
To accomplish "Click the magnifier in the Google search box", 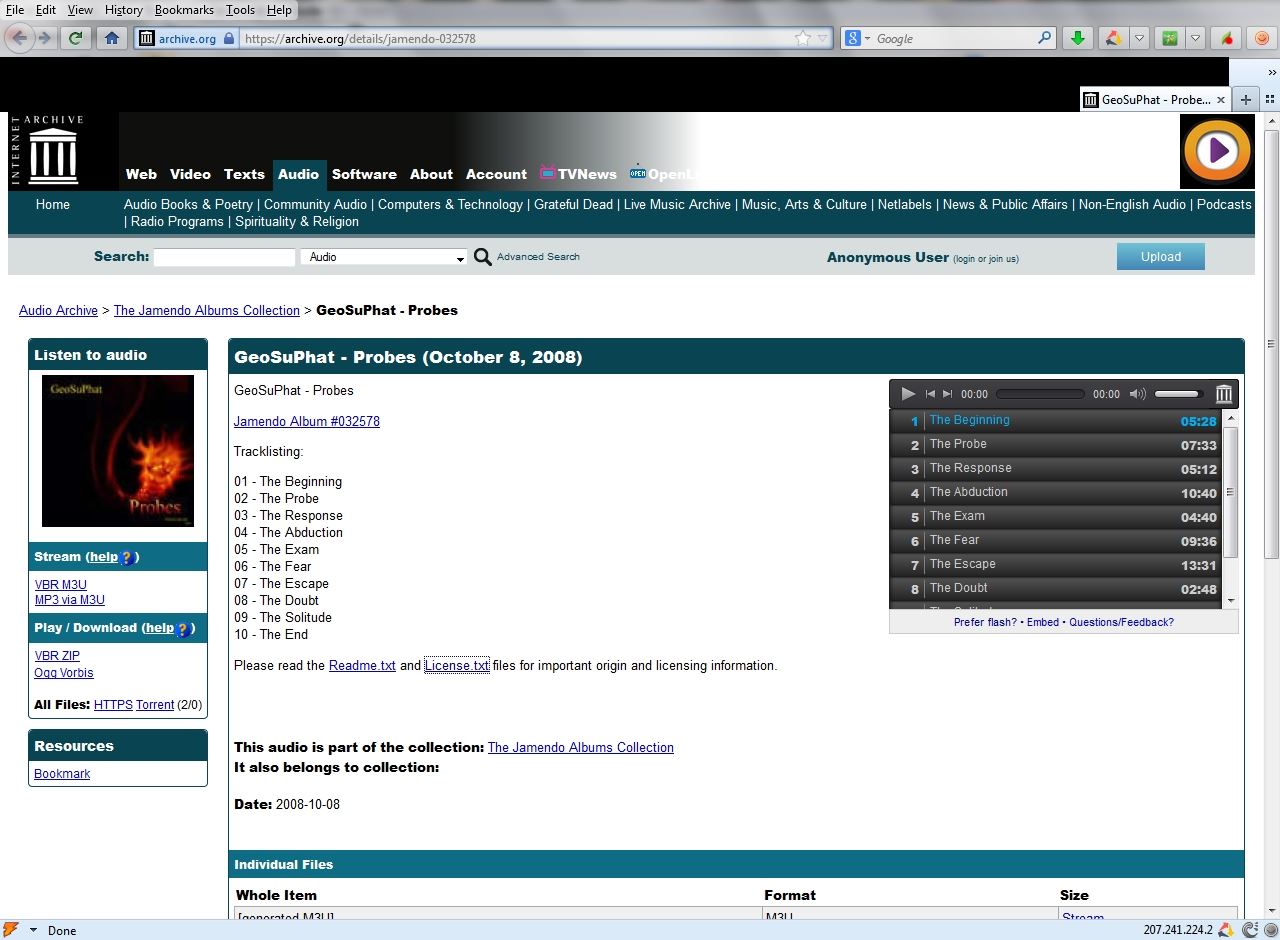I will click(1044, 38).
